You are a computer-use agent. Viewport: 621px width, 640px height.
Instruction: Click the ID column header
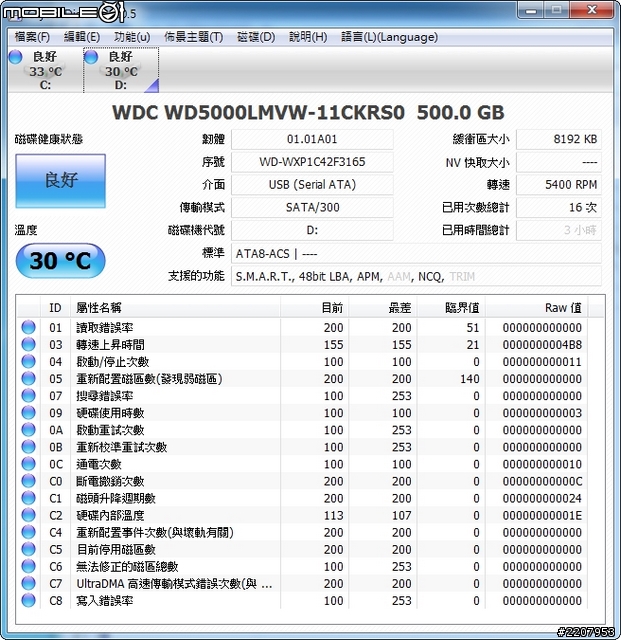pyautogui.click(x=55, y=308)
